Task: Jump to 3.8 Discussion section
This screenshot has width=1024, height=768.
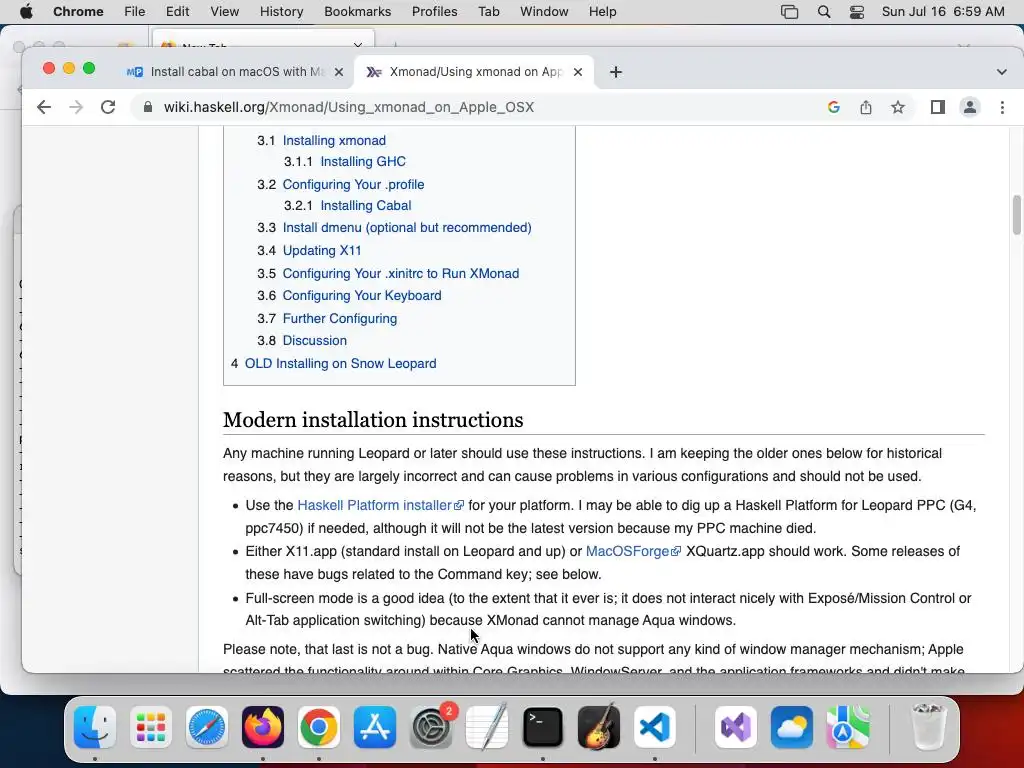Action: 315,340
